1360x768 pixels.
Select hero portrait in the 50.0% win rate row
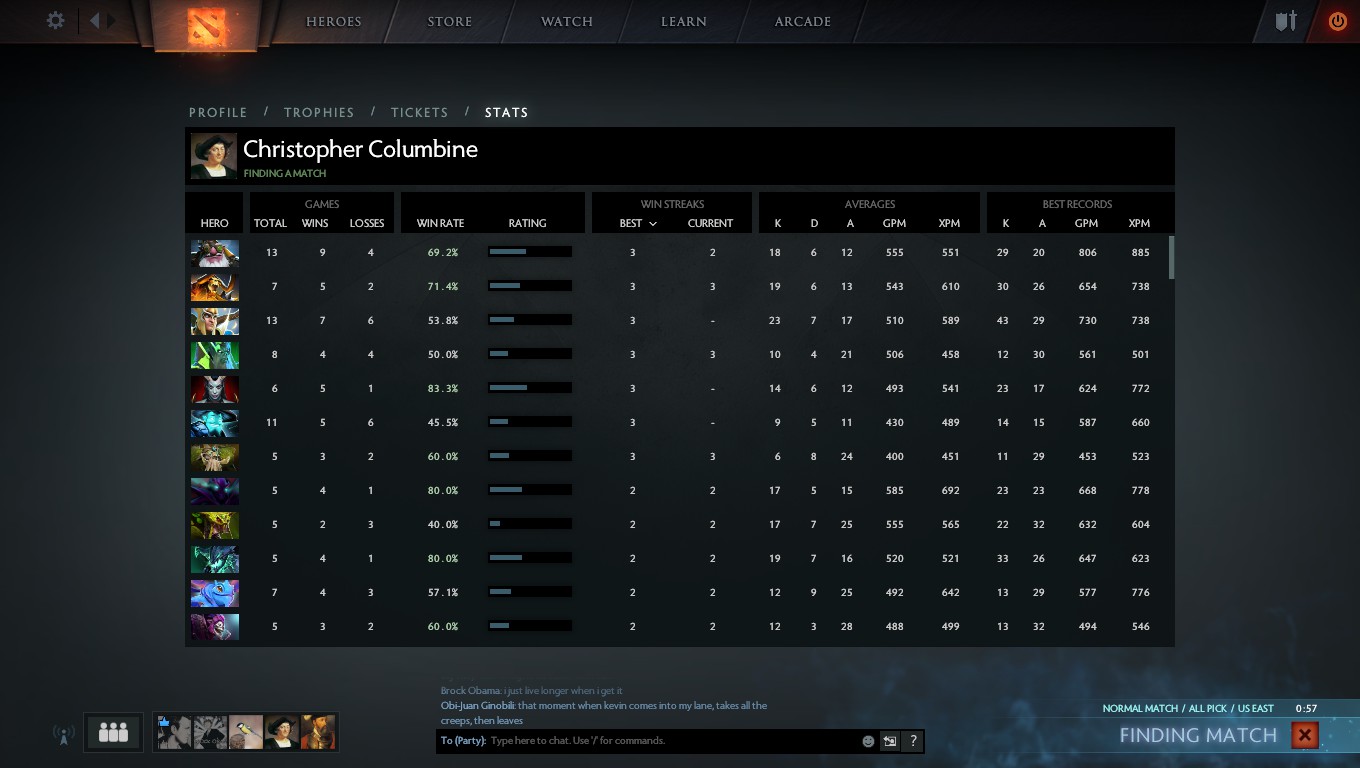click(215, 355)
